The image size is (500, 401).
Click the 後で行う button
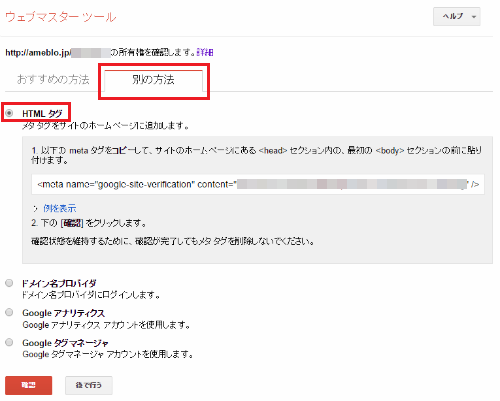(x=89, y=385)
